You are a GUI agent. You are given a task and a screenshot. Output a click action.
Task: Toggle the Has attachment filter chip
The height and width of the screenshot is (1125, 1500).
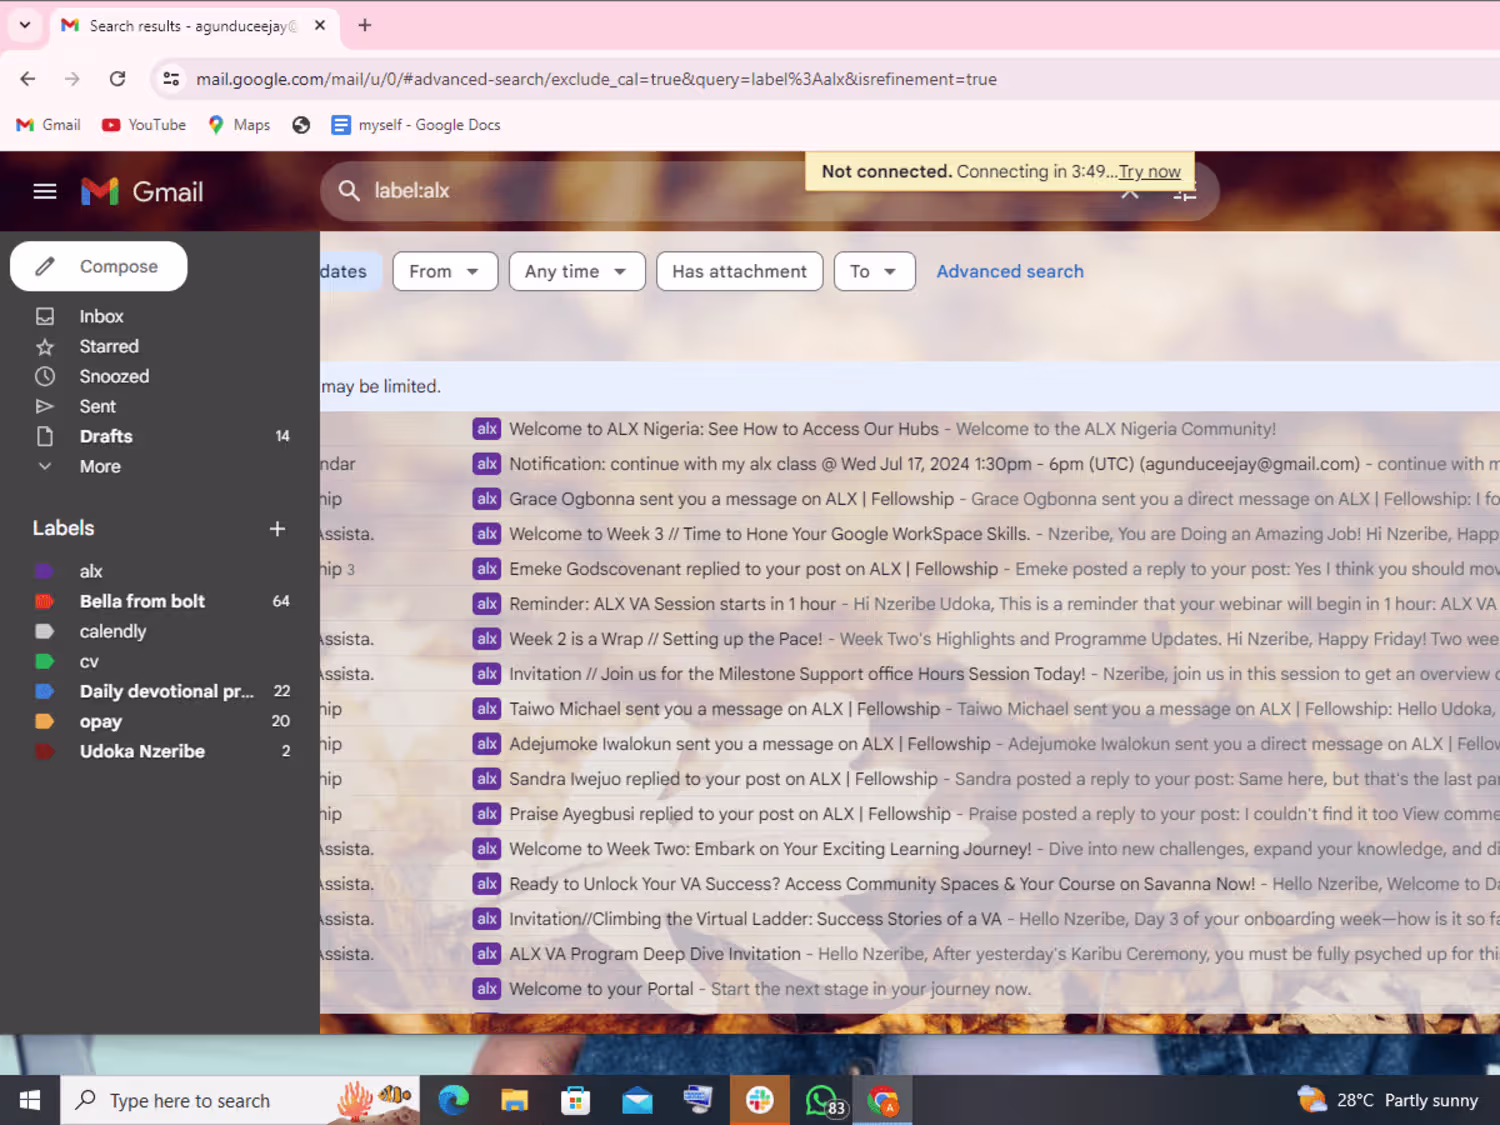coord(739,271)
